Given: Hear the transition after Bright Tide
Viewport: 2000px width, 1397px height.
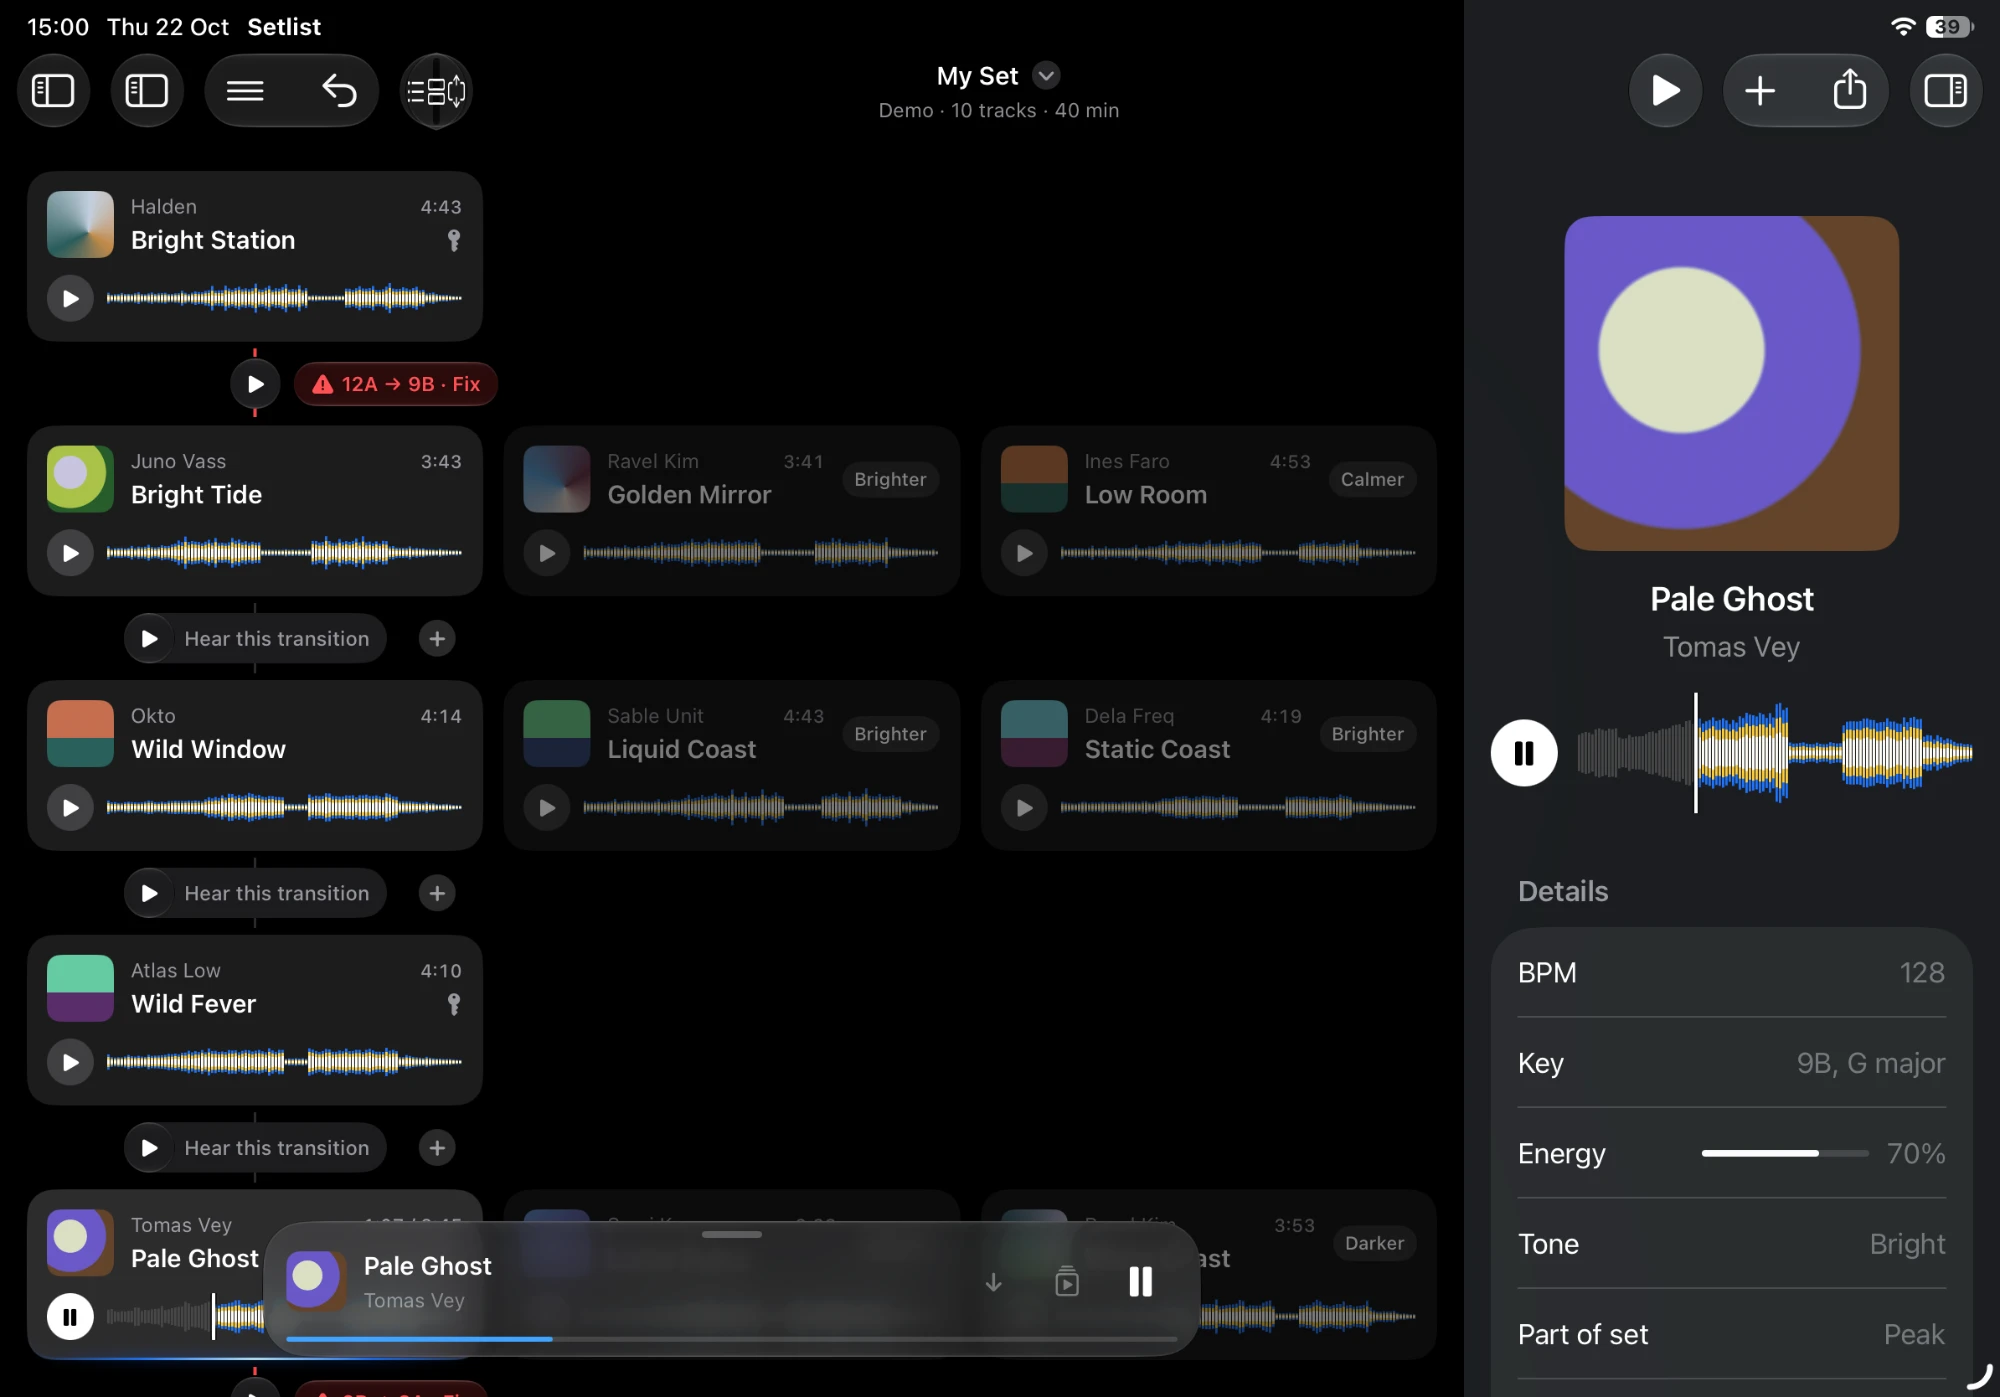Looking at the screenshot, I should (255, 639).
